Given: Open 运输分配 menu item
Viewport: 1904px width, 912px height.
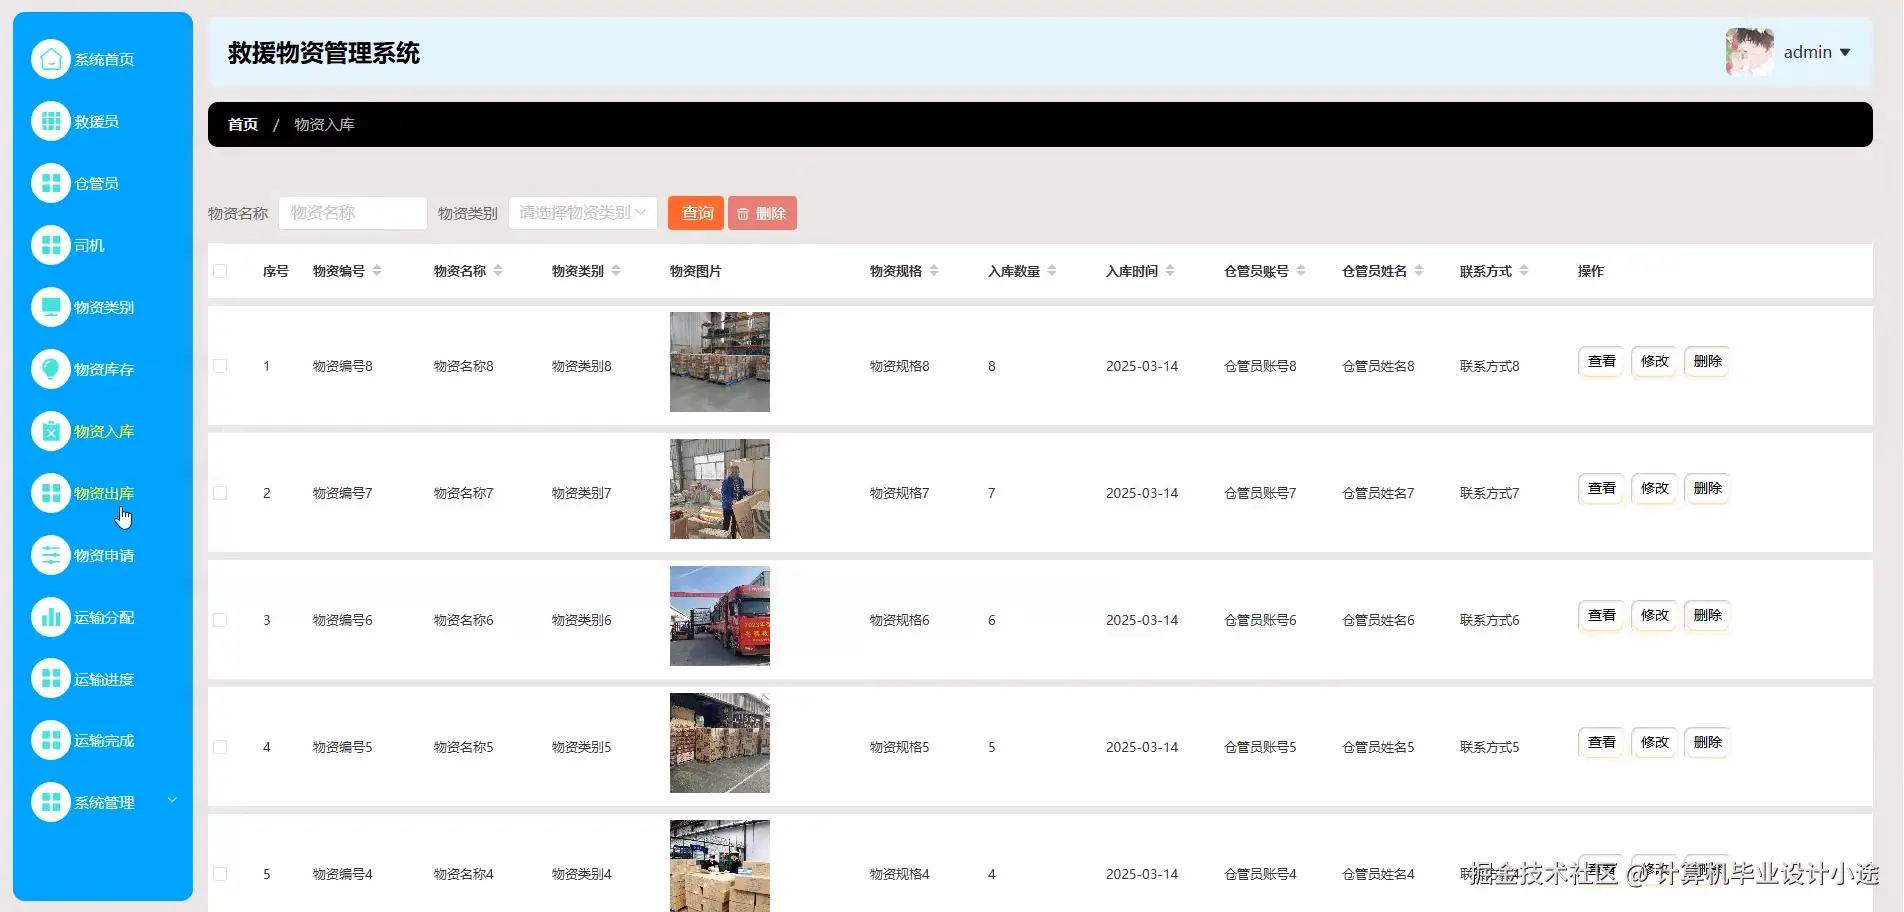Looking at the screenshot, I should (x=104, y=618).
